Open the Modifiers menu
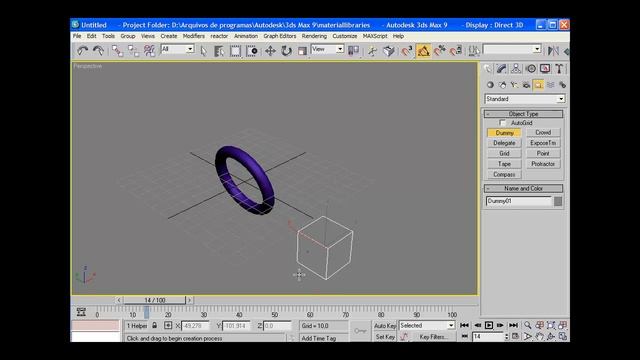 [193, 36]
